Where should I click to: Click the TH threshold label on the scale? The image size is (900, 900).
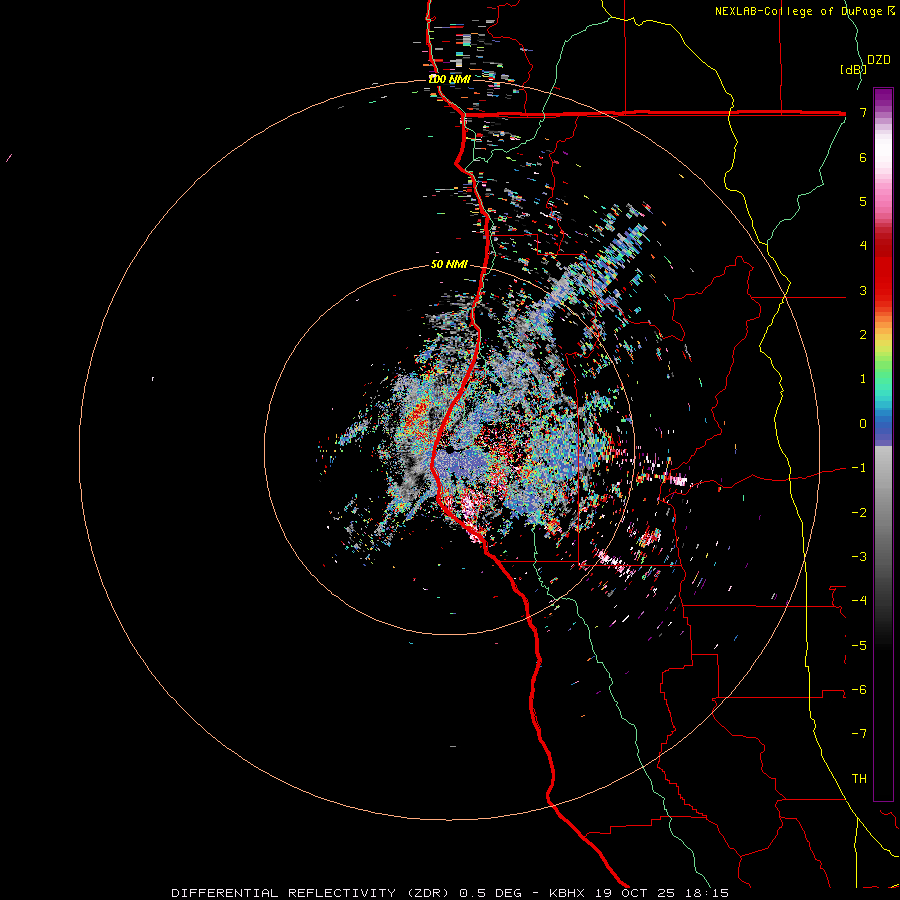click(859, 778)
